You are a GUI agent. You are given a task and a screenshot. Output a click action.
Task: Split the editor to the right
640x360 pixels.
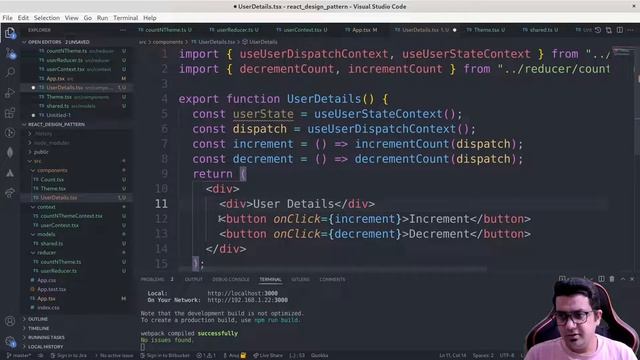tap(620, 30)
